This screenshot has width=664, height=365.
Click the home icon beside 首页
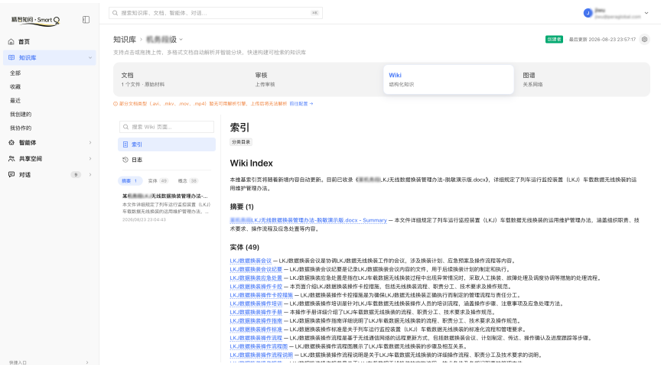[x=11, y=41]
